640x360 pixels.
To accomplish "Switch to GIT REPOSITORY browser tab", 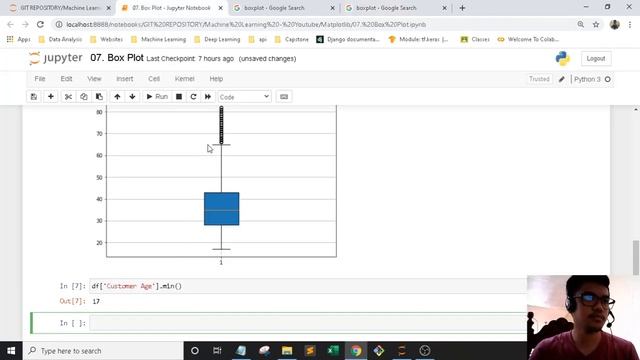I will (60, 8).
